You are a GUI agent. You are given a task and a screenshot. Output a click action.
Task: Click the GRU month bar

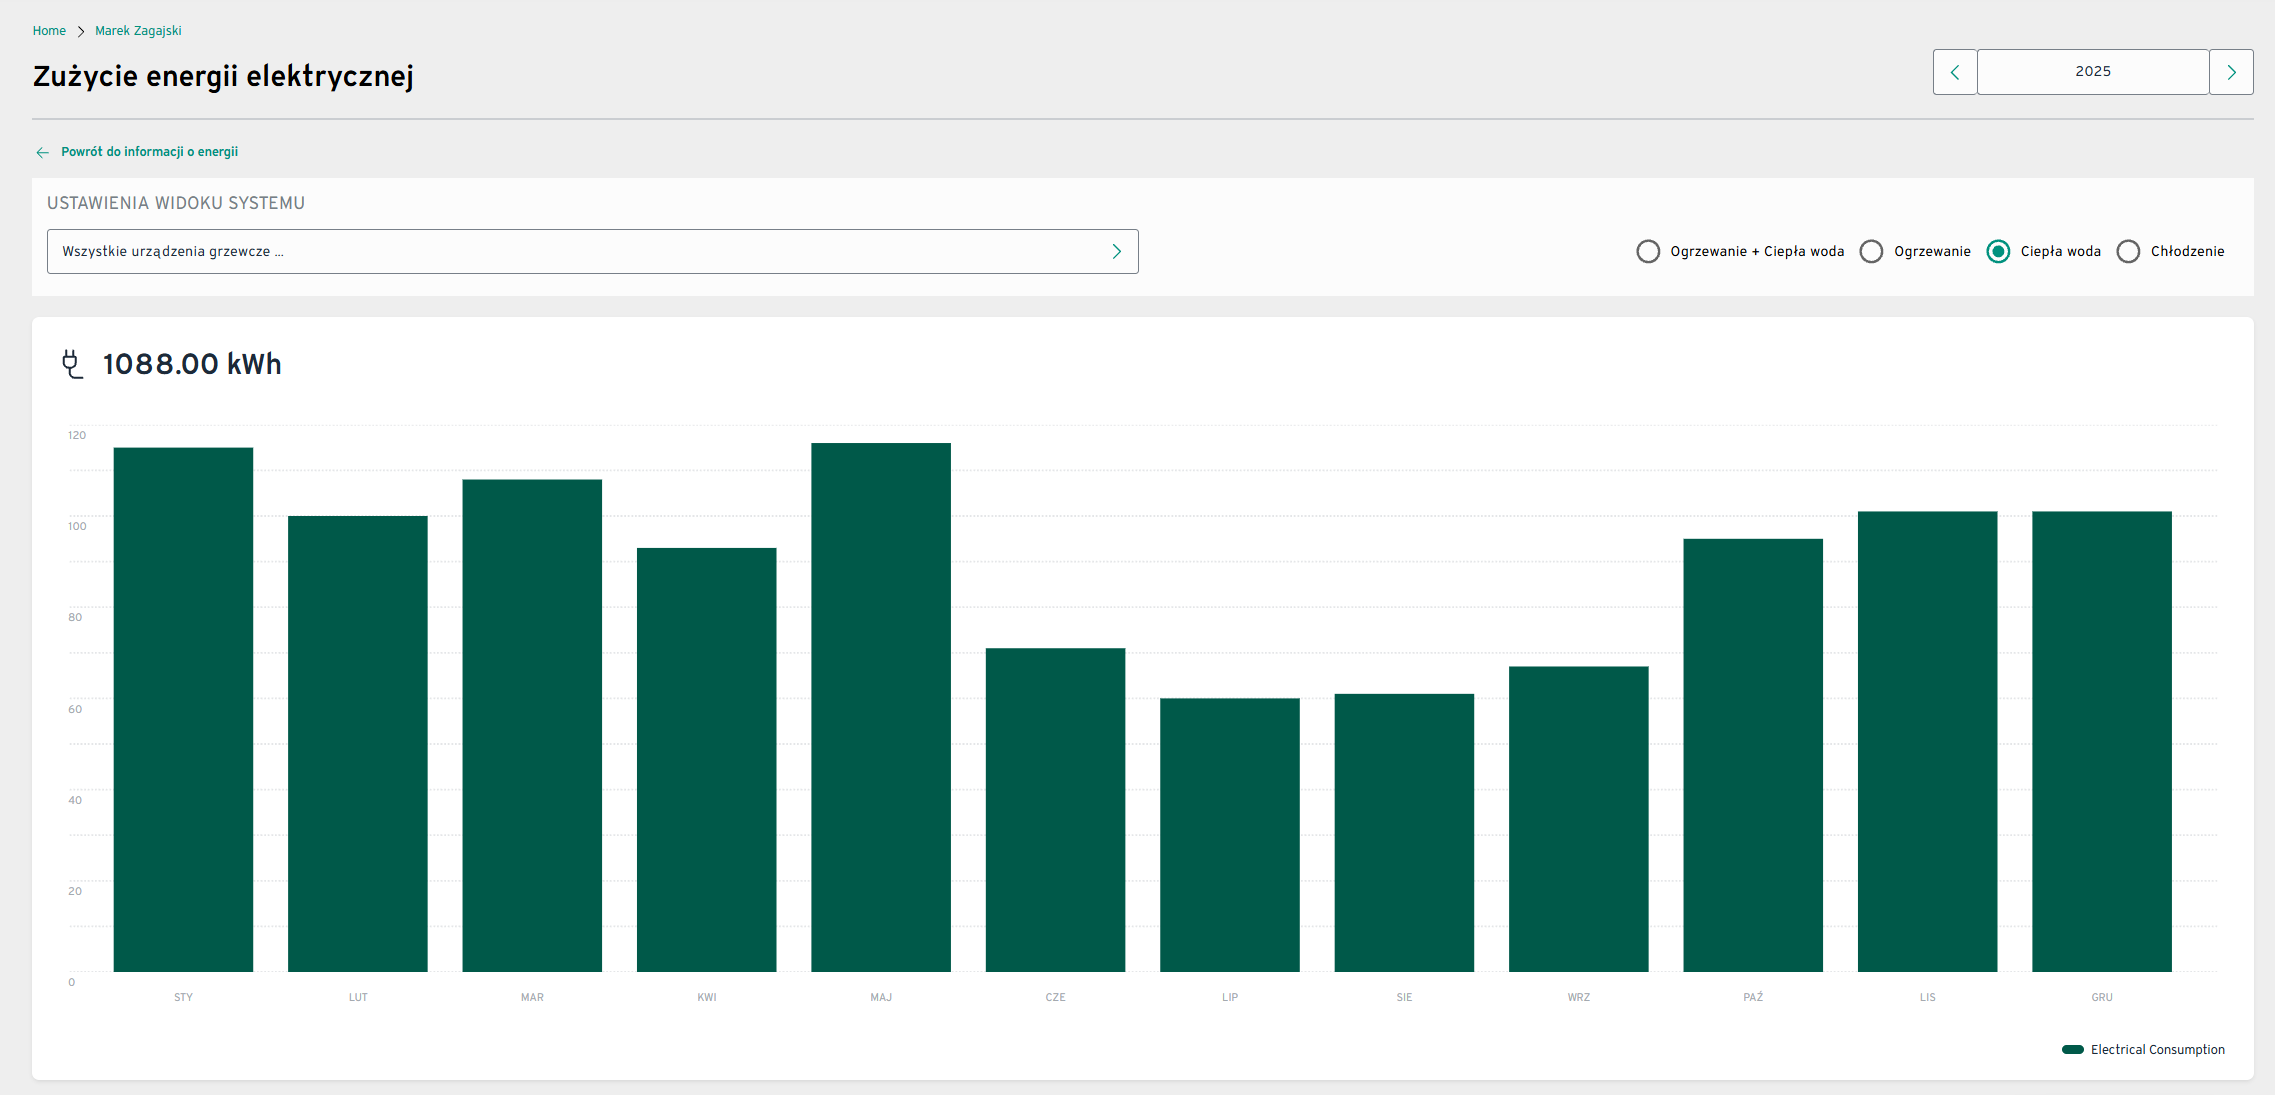(x=2101, y=741)
